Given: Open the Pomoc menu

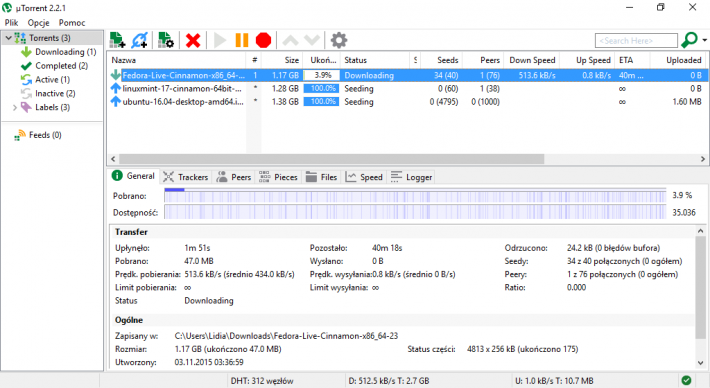Looking at the screenshot, I should [72, 23].
